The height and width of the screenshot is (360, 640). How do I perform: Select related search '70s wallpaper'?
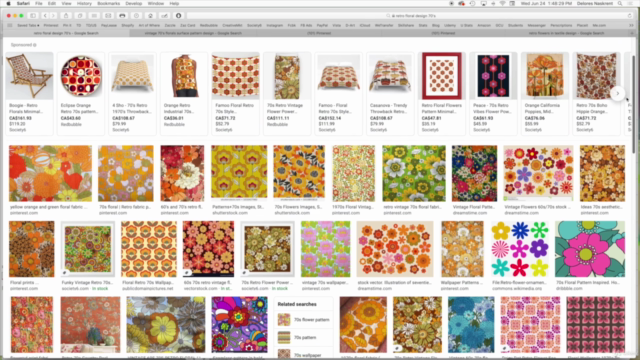[x=304, y=354]
